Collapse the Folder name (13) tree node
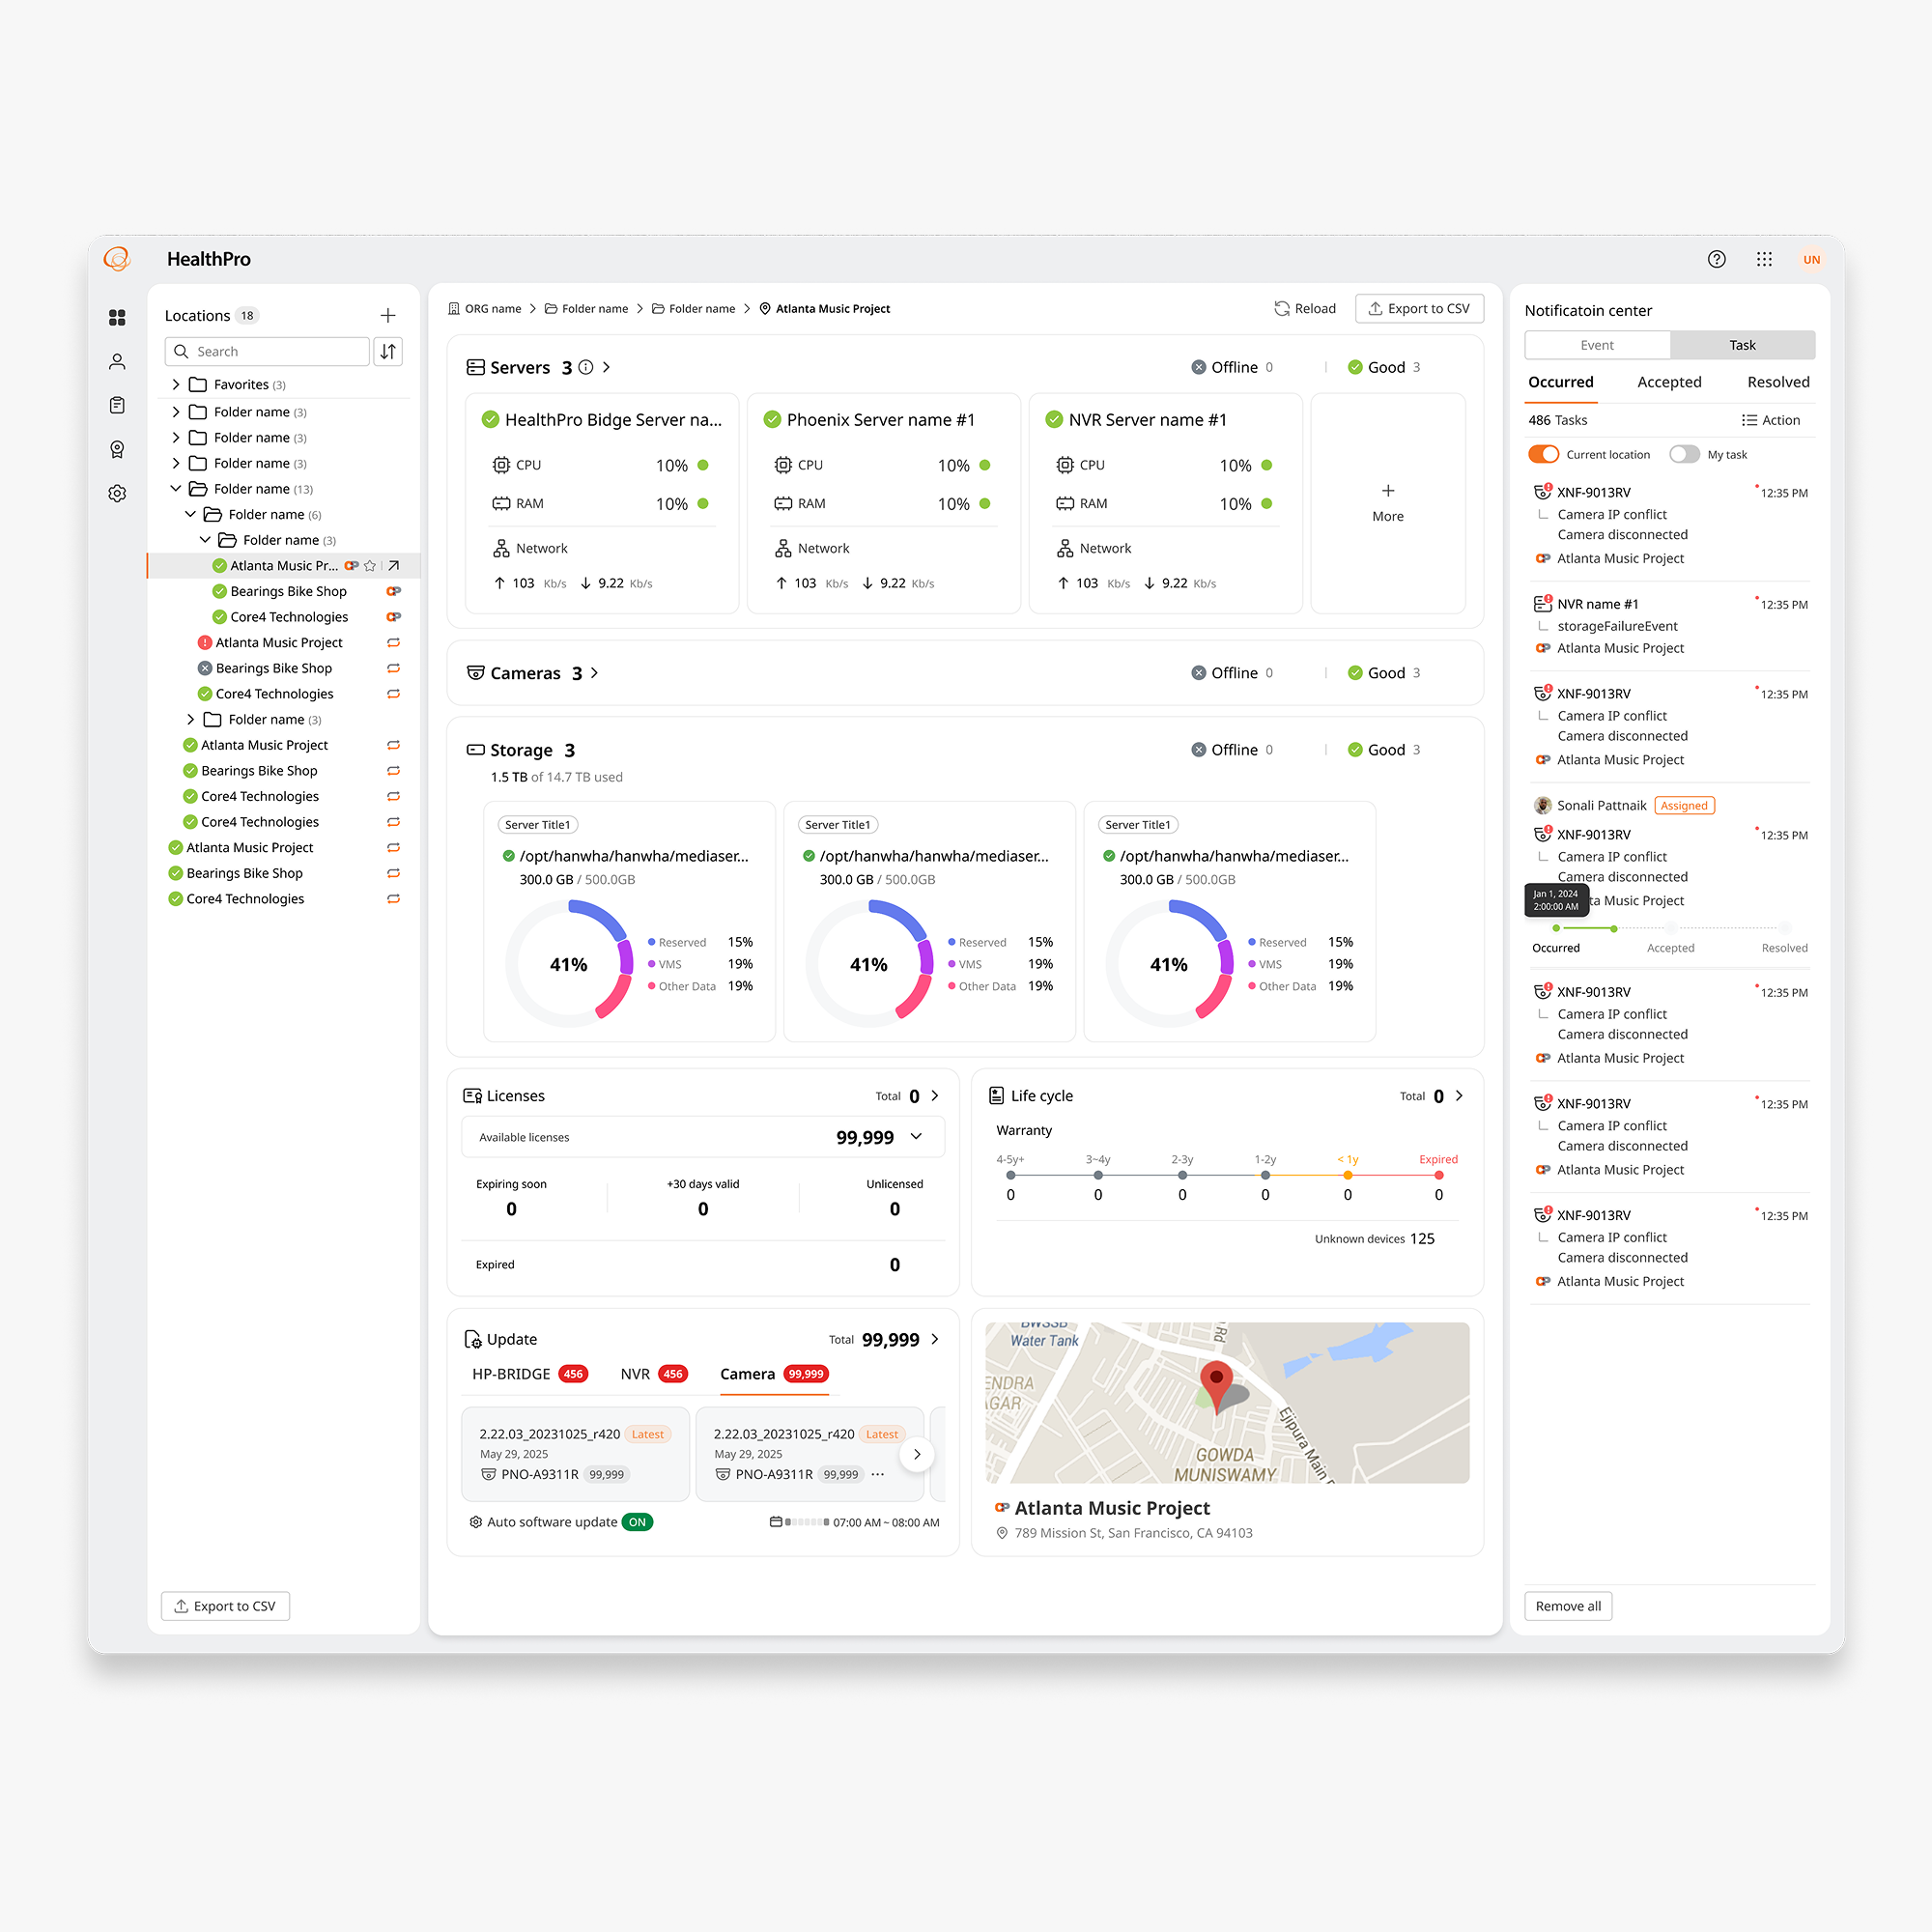Viewport: 1932px width, 1932px height. 176,489
